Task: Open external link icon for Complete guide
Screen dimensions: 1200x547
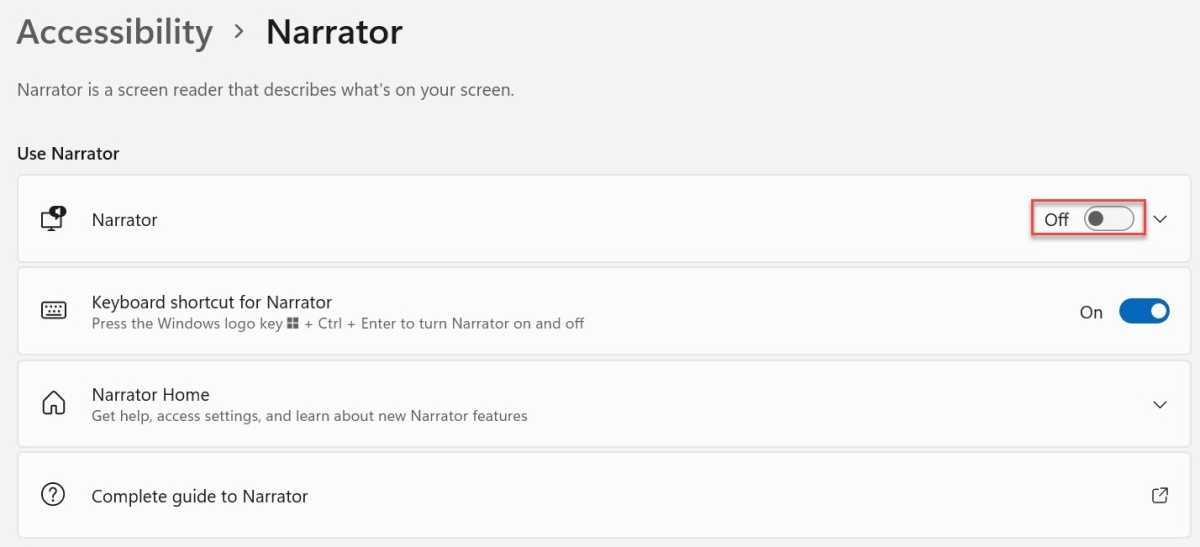Action: 1160,495
